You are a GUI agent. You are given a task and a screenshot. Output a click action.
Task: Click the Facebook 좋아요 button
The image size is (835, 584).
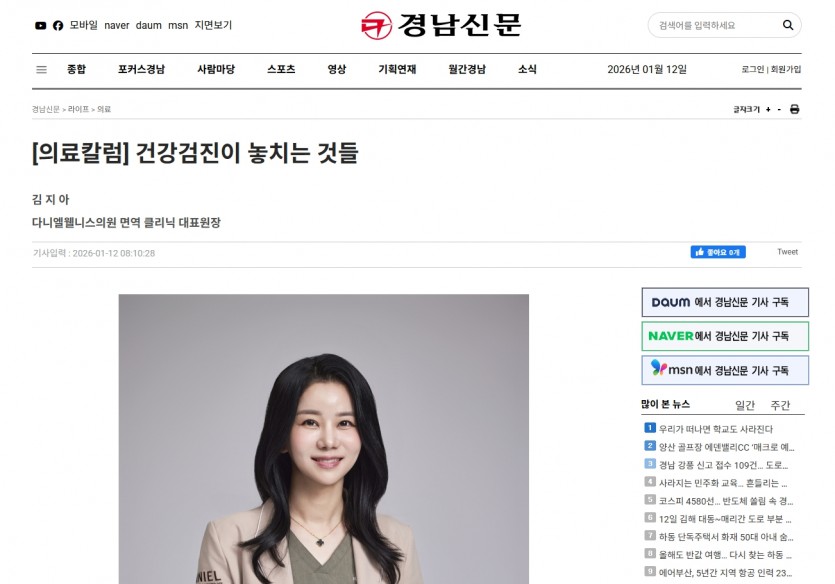point(718,252)
